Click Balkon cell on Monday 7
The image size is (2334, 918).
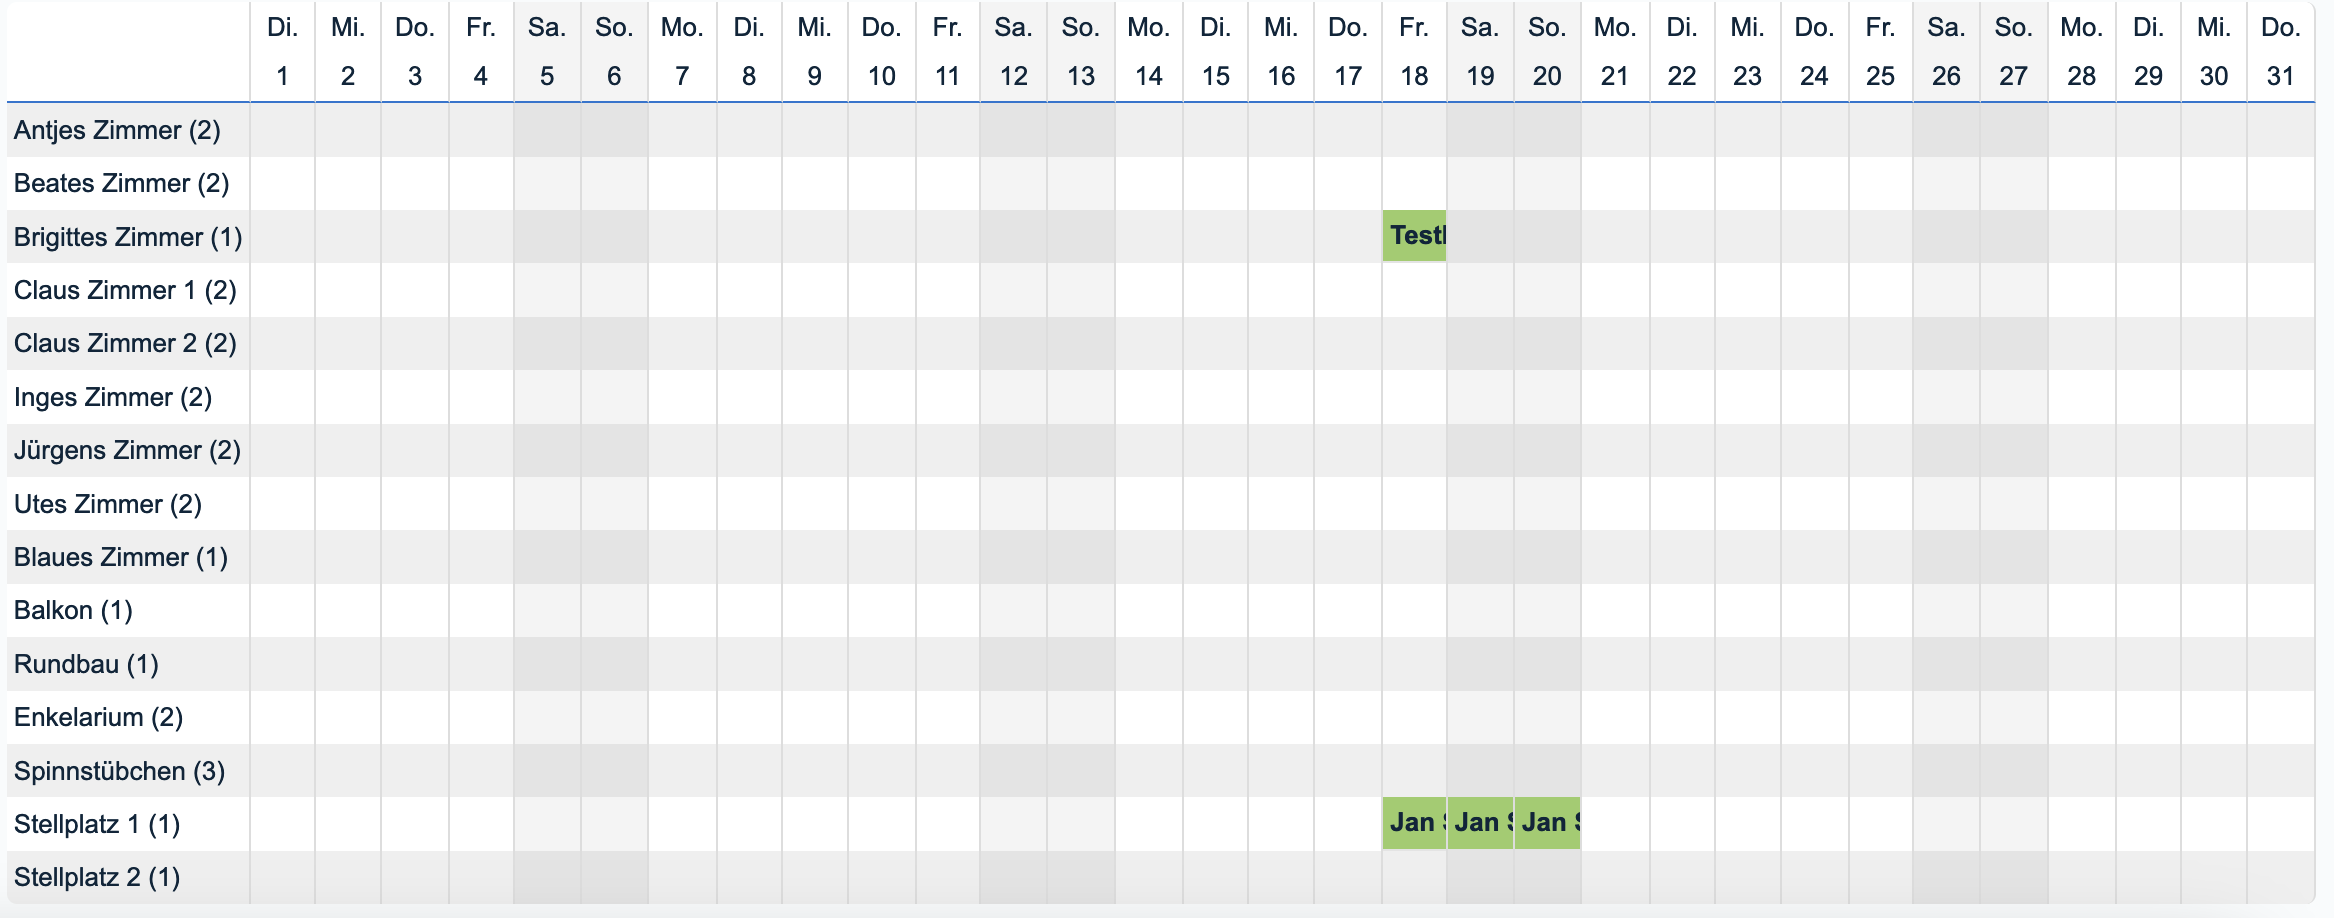coord(682,610)
